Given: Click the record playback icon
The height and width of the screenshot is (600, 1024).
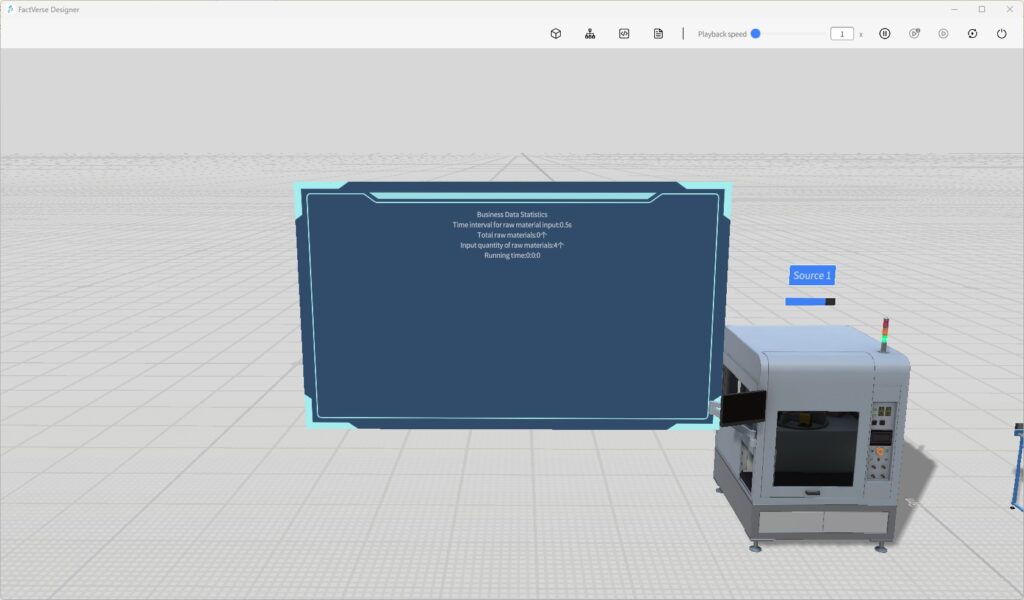Looking at the screenshot, I should pos(914,34).
